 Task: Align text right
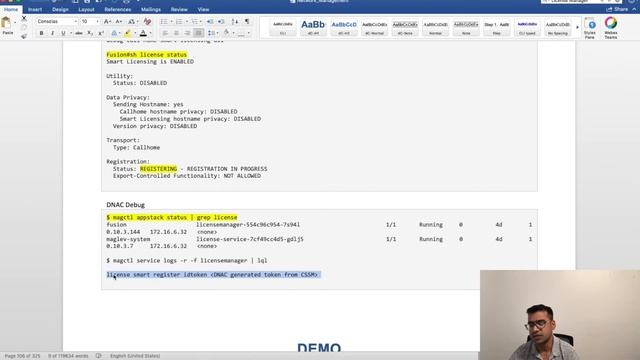[x=187, y=33]
